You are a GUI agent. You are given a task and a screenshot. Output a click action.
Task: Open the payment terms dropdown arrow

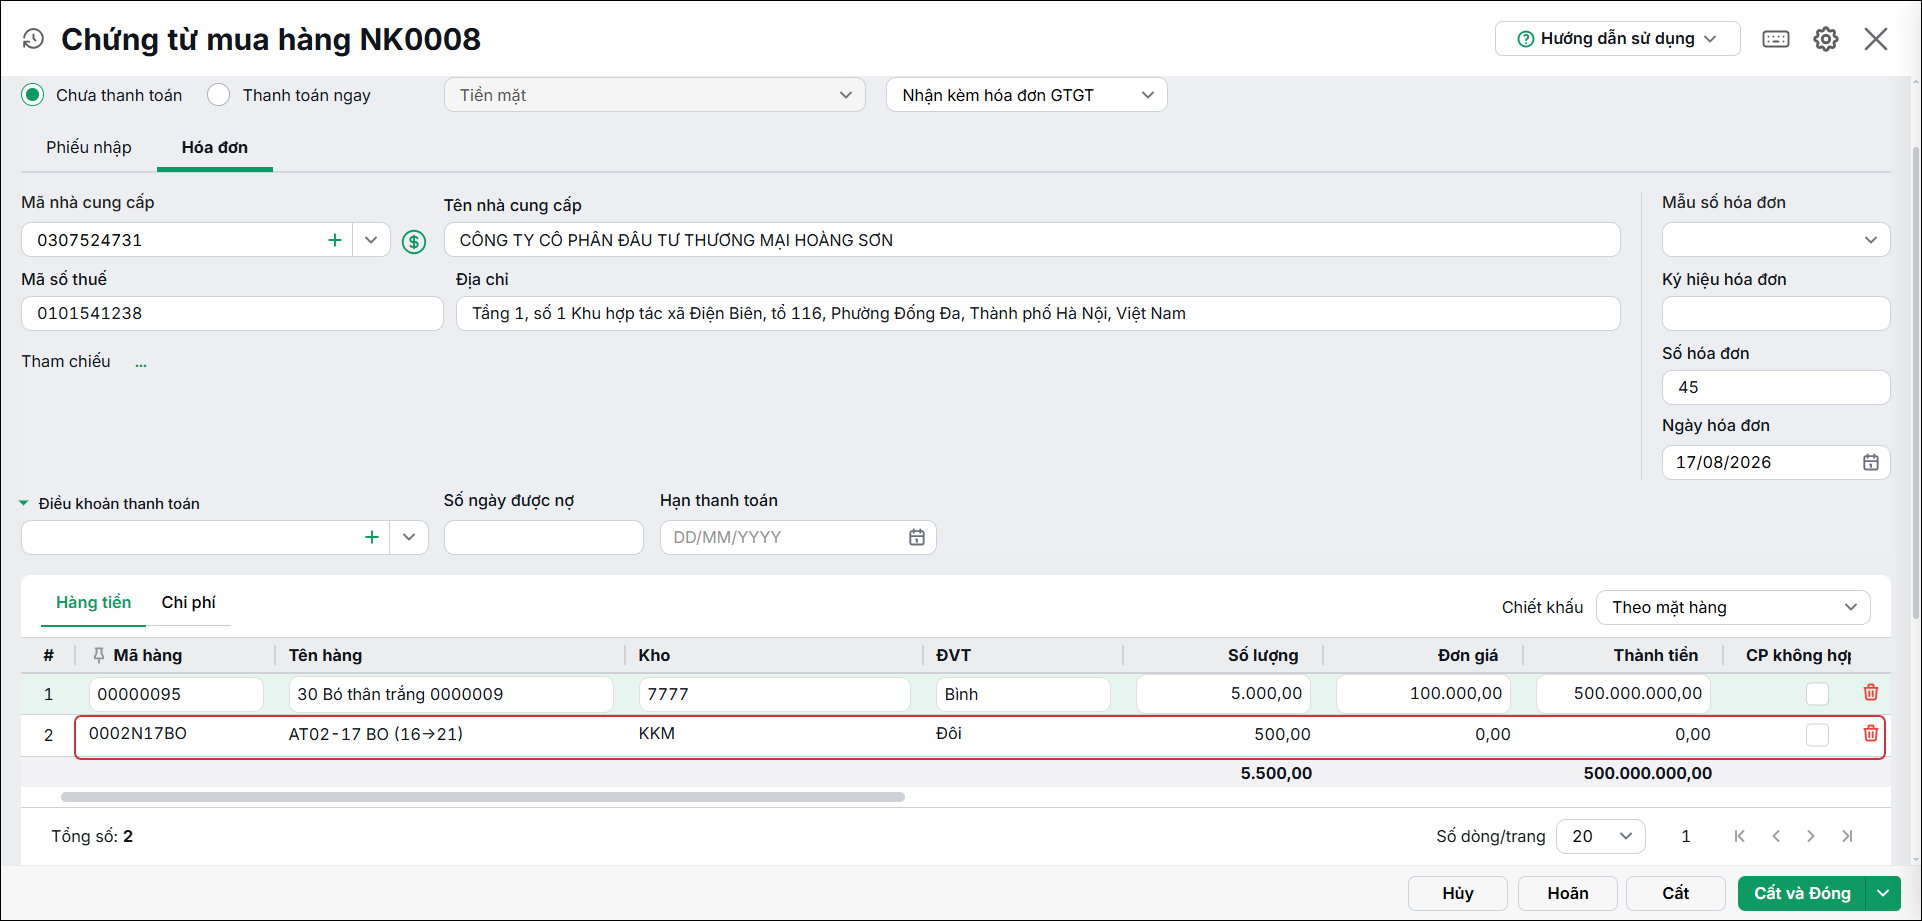pyautogui.click(x=409, y=537)
